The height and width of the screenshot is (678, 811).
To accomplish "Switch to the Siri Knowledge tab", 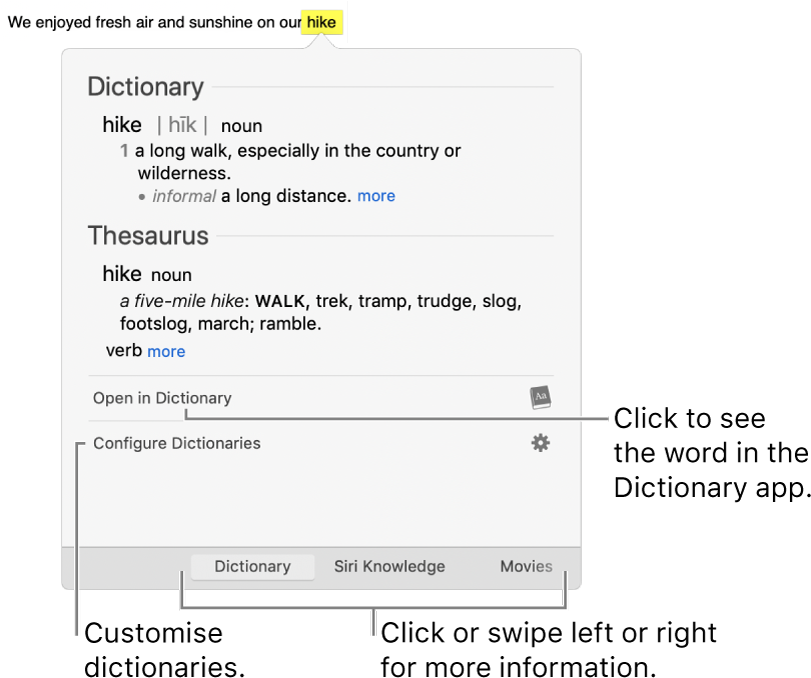I will [x=389, y=566].
